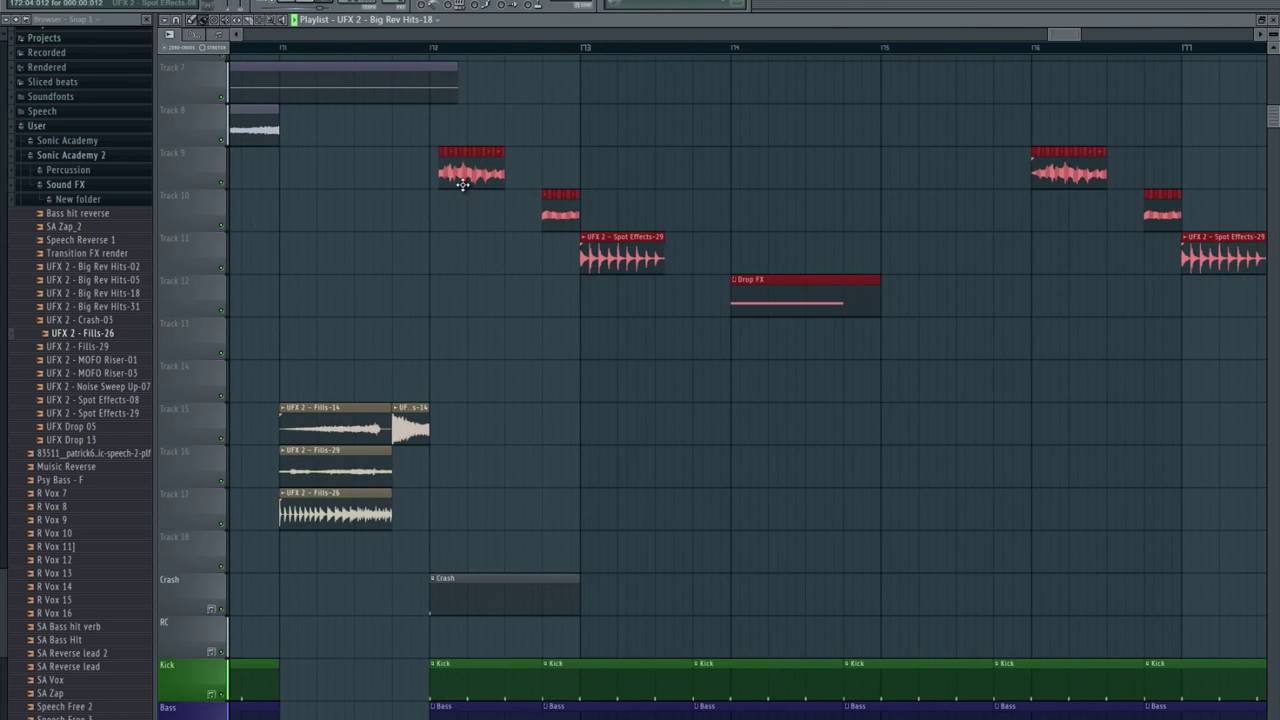Collapse the User folder
Image resolution: width=1280 pixels, height=720 pixels.
21,126
